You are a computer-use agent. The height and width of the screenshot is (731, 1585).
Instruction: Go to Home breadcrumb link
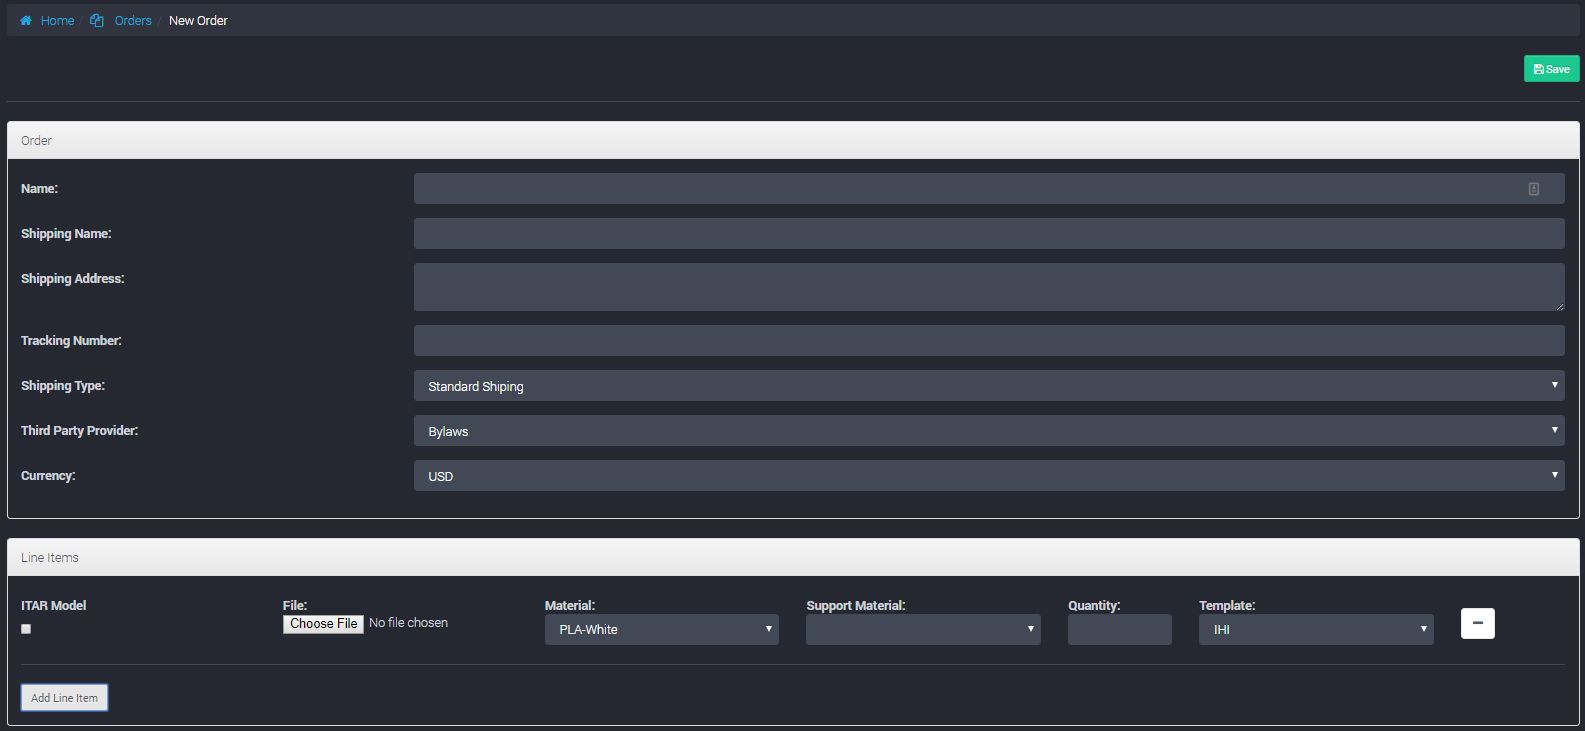point(57,21)
